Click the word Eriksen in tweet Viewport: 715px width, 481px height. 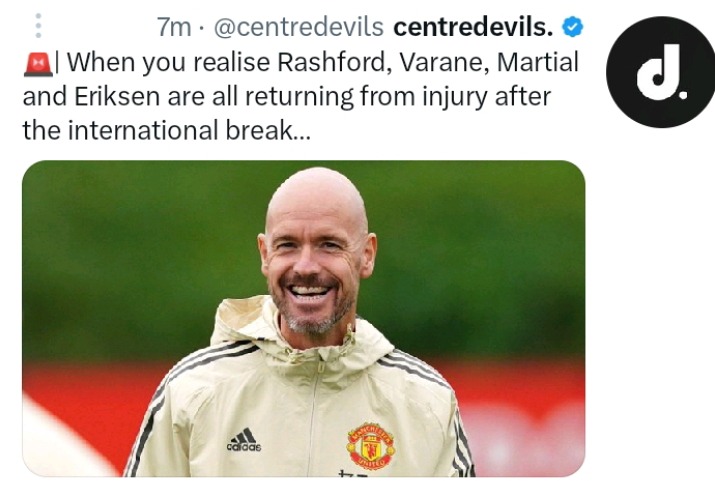tap(117, 96)
